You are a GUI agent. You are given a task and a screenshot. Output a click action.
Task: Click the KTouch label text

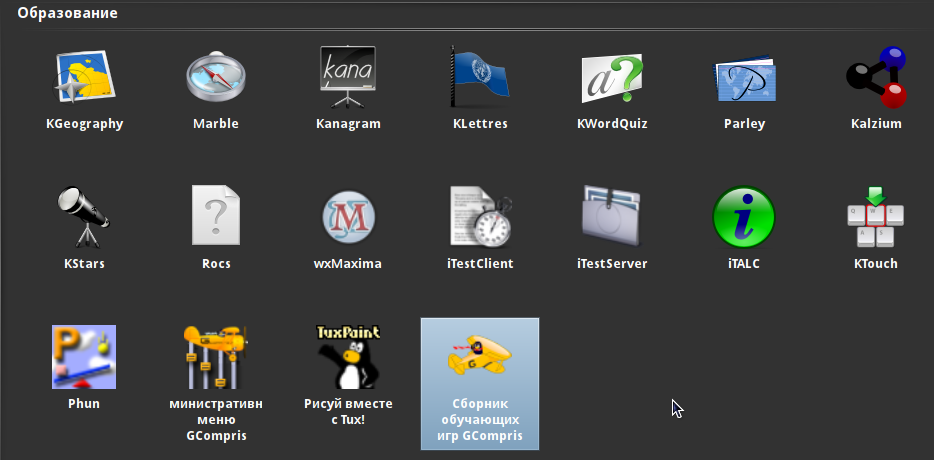[876, 263]
